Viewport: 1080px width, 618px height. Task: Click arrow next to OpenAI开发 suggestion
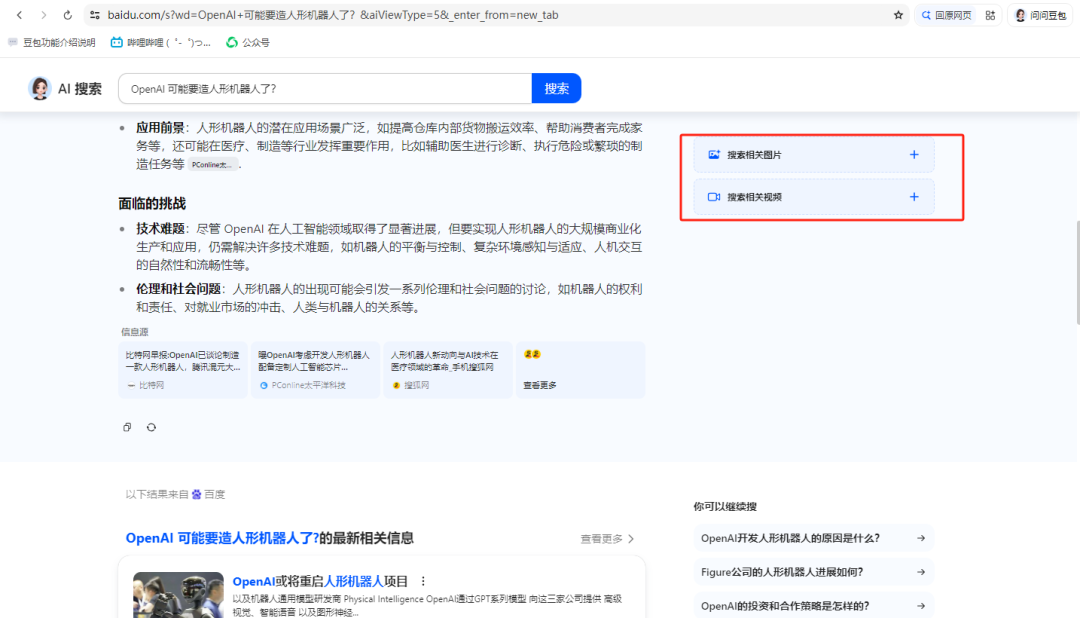click(921, 538)
